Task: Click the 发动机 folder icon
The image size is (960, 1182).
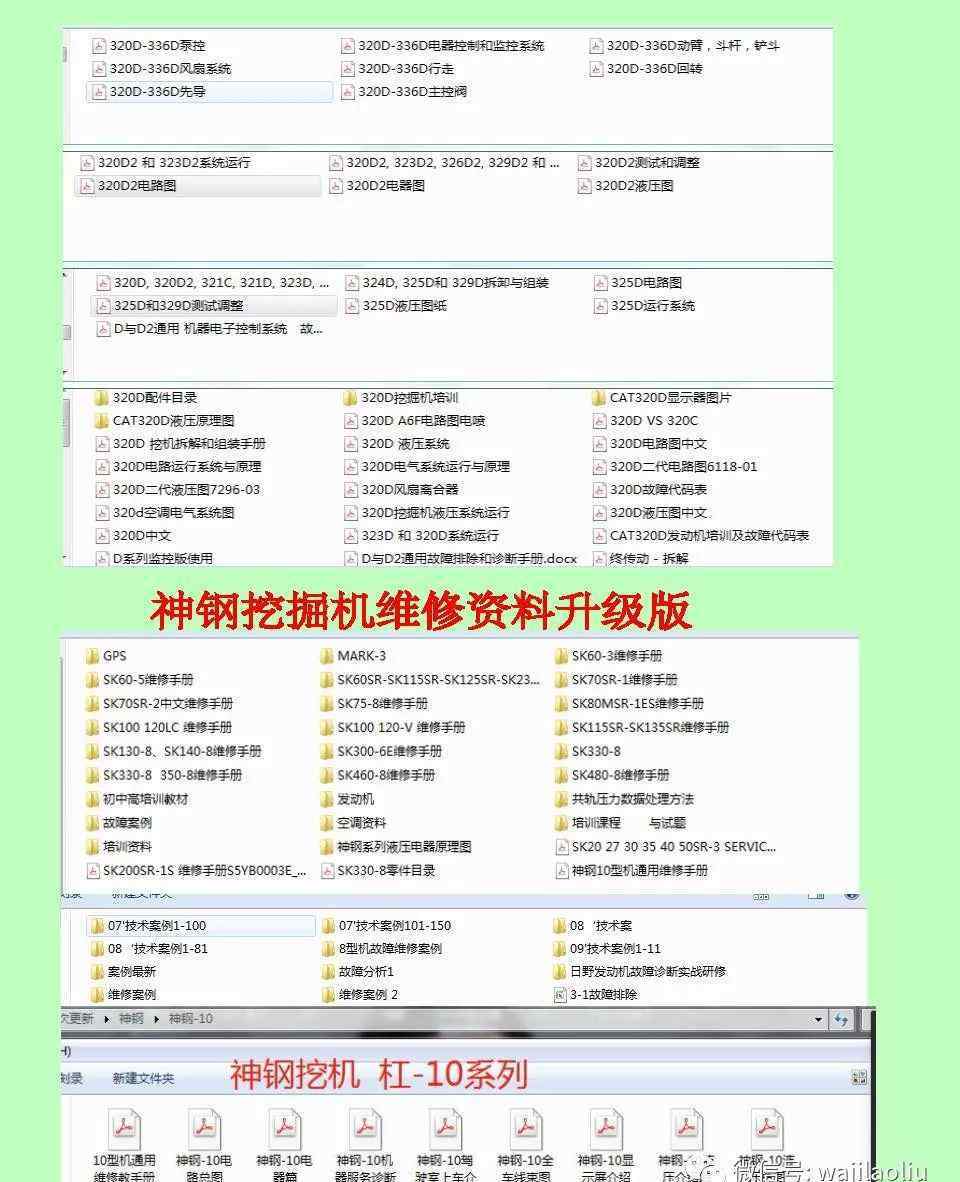Action: (326, 799)
